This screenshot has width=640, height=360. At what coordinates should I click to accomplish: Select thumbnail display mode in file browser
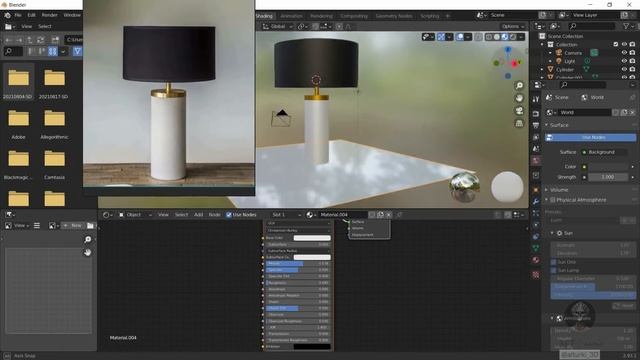pyautogui.click(x=52, y=51)
